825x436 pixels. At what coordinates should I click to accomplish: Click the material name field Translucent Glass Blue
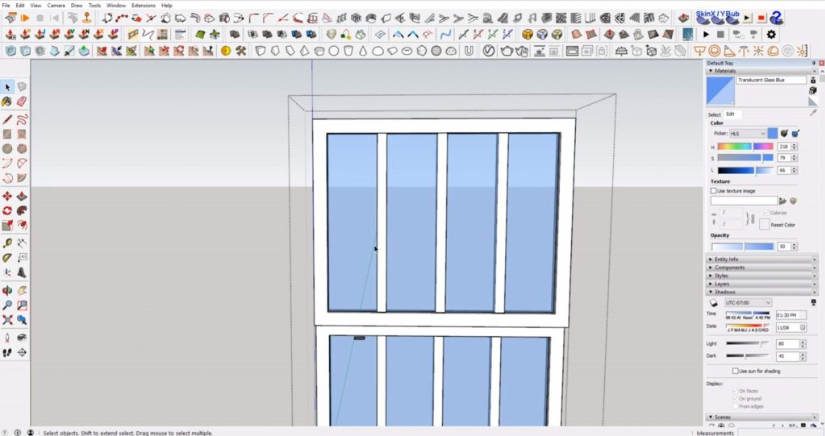(771, 80)
